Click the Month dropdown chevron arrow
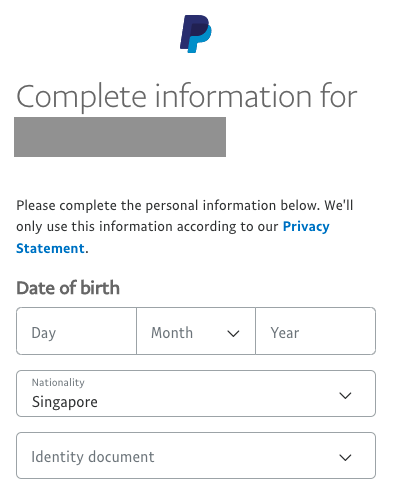The width and height of the screenshot is (393, 496). tap(233, 333)
